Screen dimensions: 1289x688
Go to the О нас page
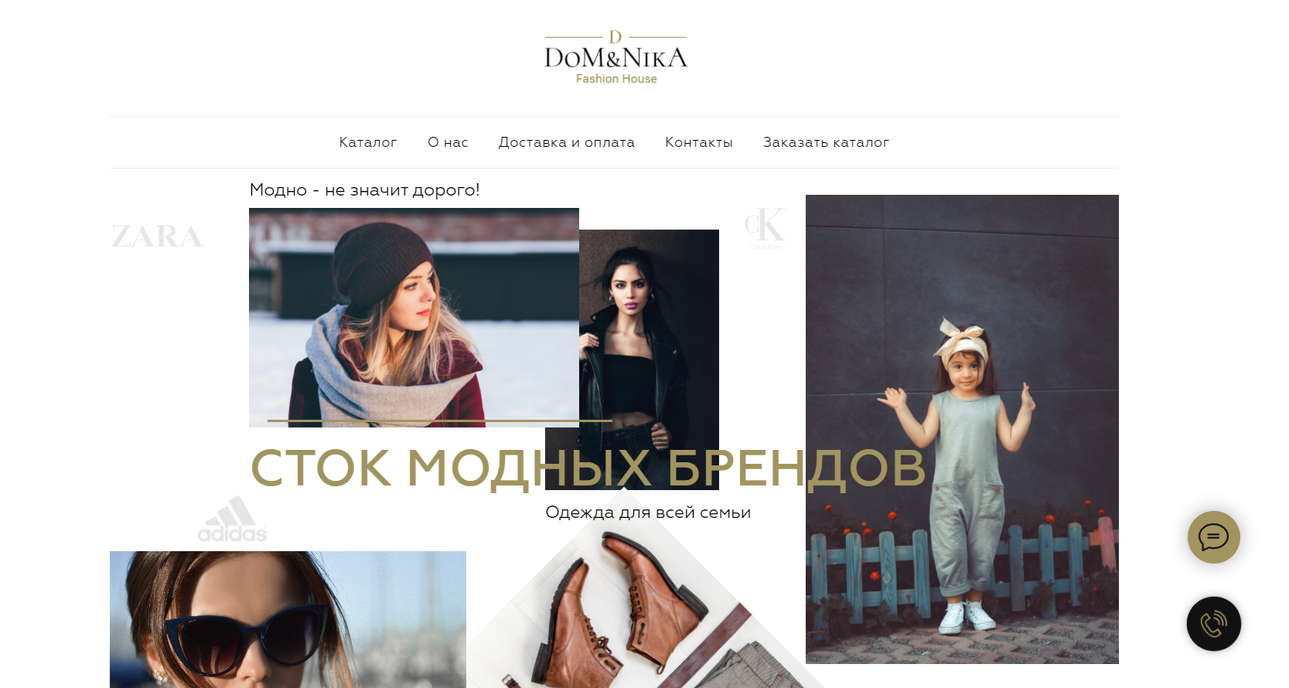pyautogui.click(x=448, y=142)
